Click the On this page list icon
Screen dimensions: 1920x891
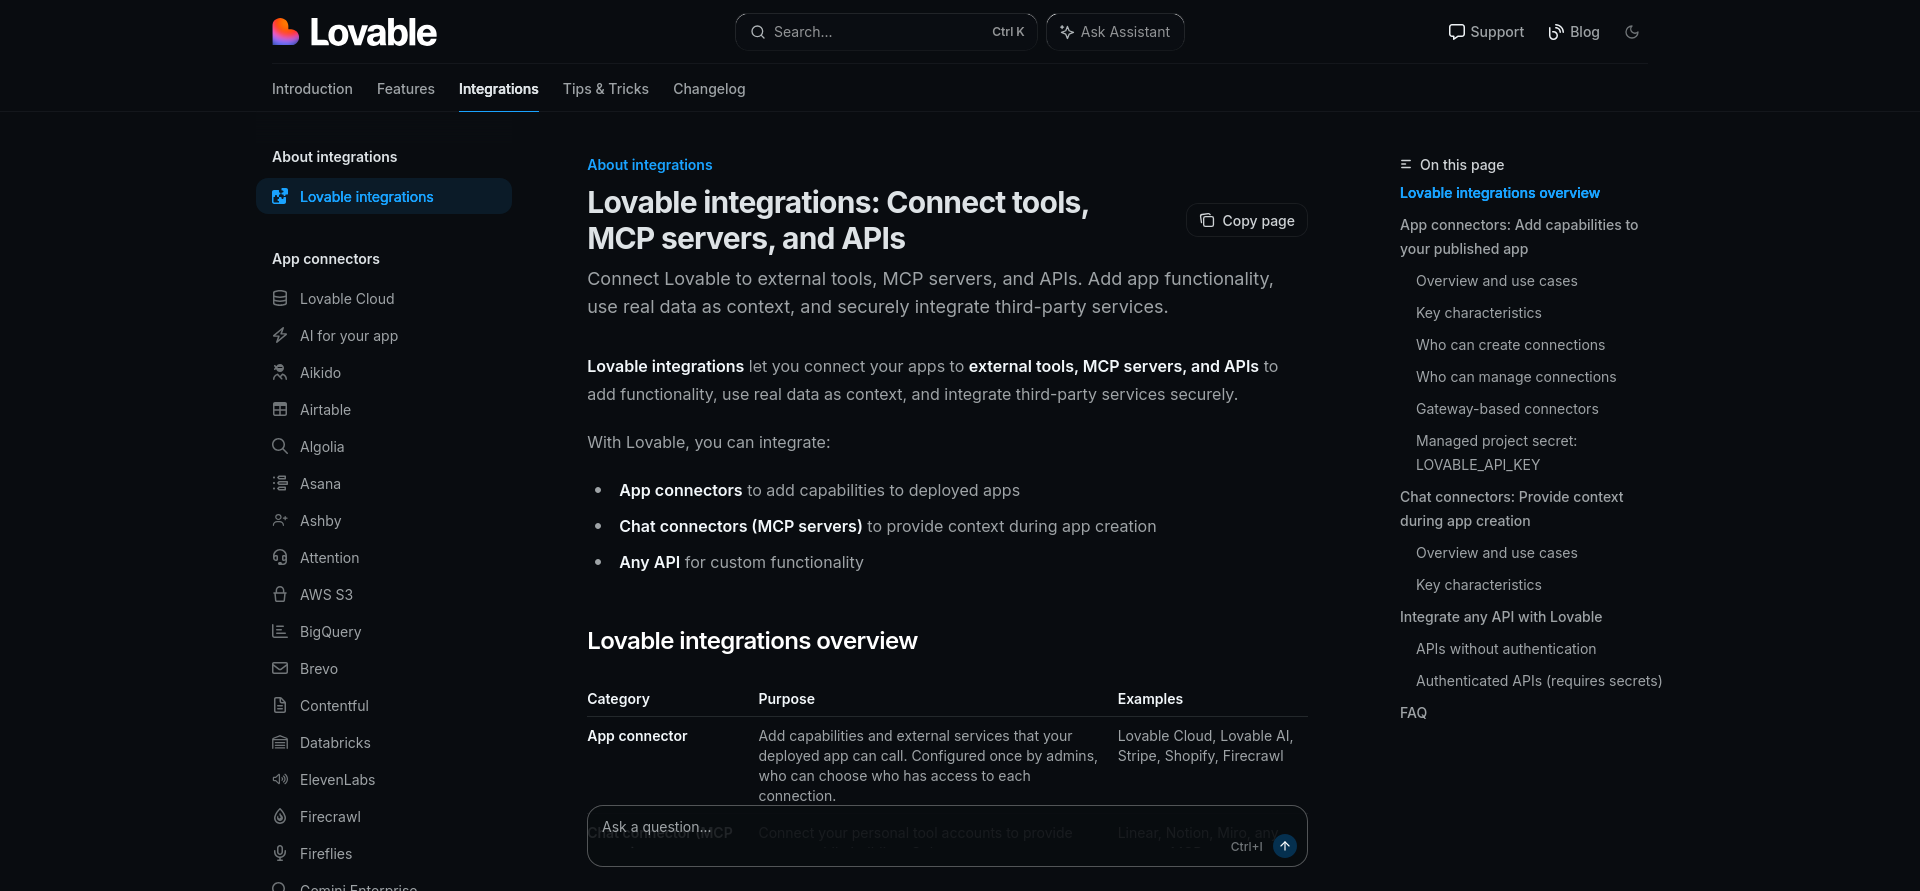pyautogui.click(x=1406, y=164)
